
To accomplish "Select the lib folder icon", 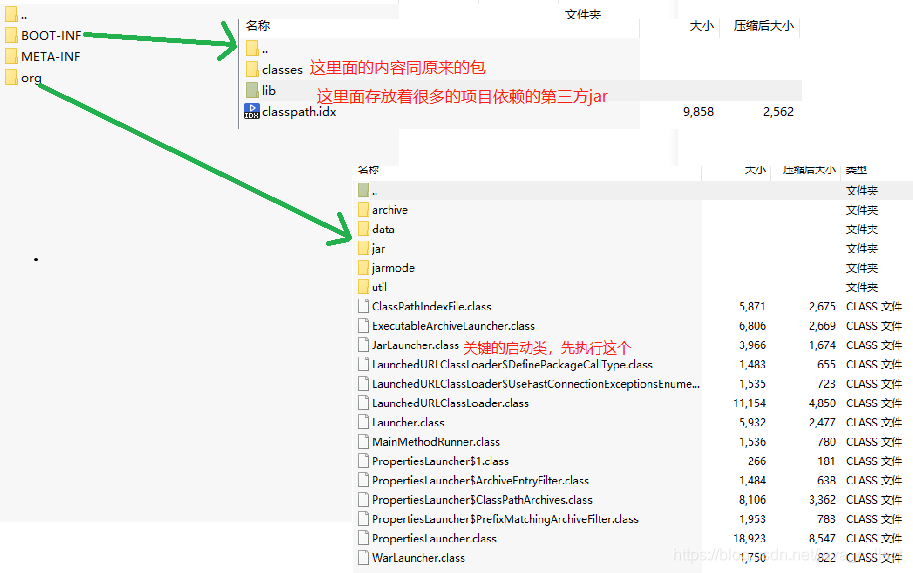I will click(x=252, y=90).
